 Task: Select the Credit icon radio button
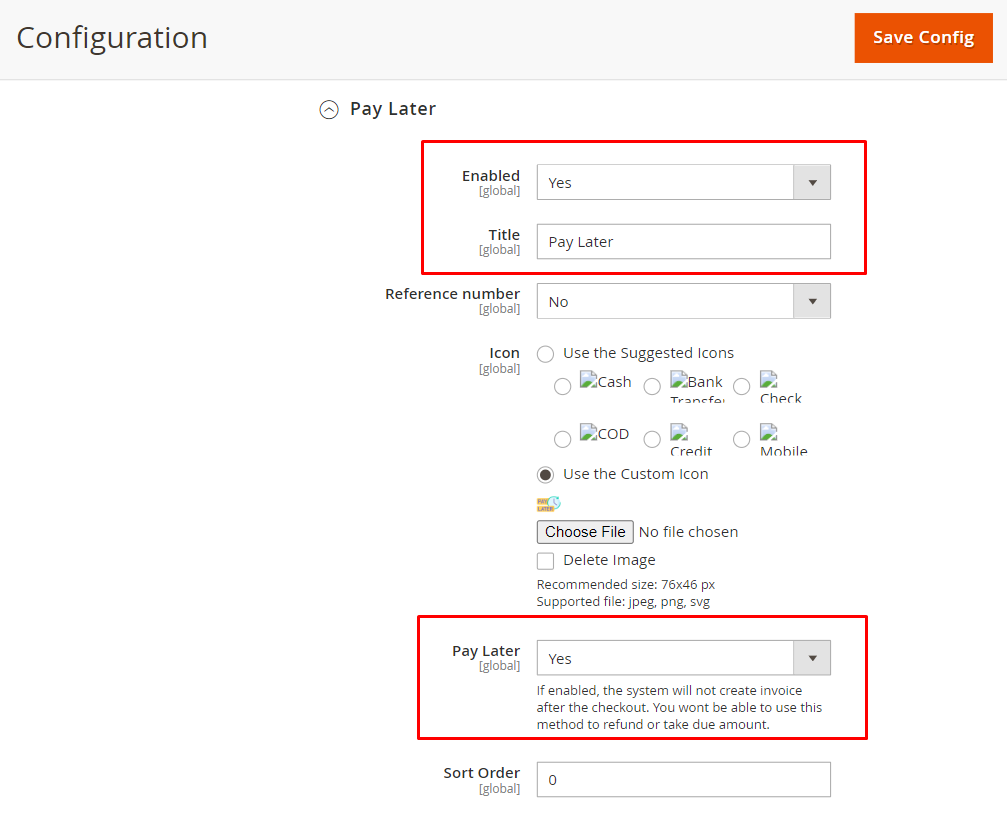tap(652, 439)
